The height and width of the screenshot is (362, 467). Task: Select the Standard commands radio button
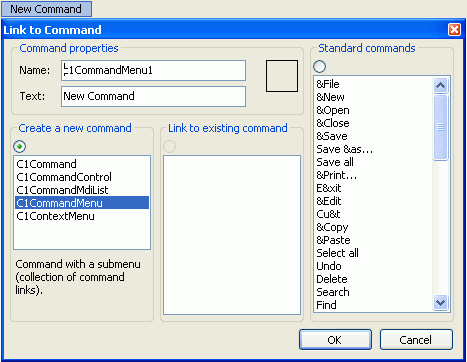tap(319, 66)
